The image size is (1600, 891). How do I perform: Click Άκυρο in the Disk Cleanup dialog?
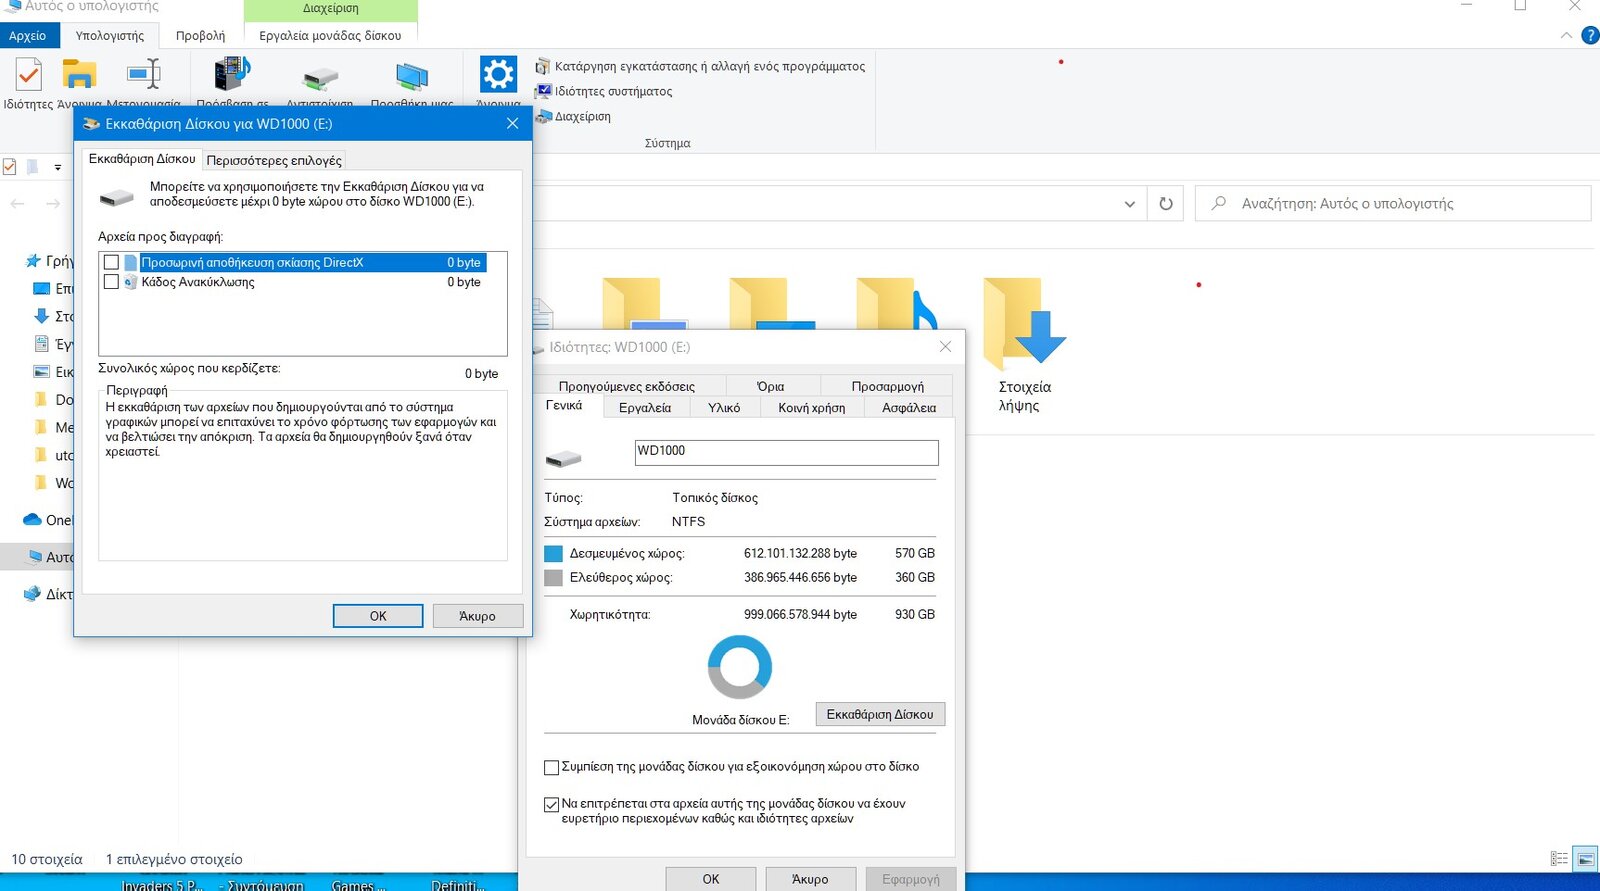[x=477, y=616]
